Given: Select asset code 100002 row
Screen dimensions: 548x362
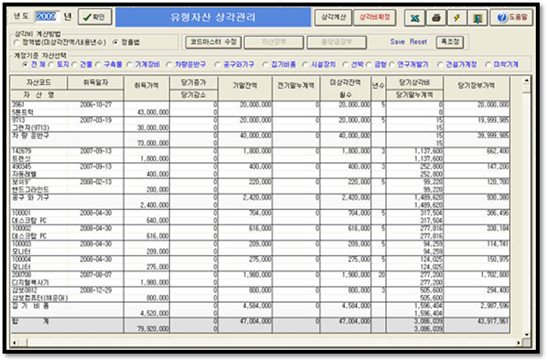Looking at the screenshot, I should click(260, 232).
